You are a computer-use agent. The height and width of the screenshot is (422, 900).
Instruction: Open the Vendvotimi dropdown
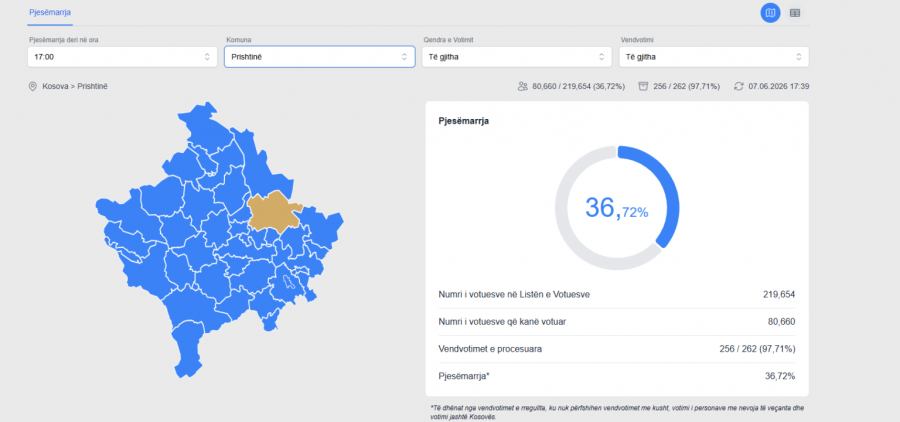[714, 57]
